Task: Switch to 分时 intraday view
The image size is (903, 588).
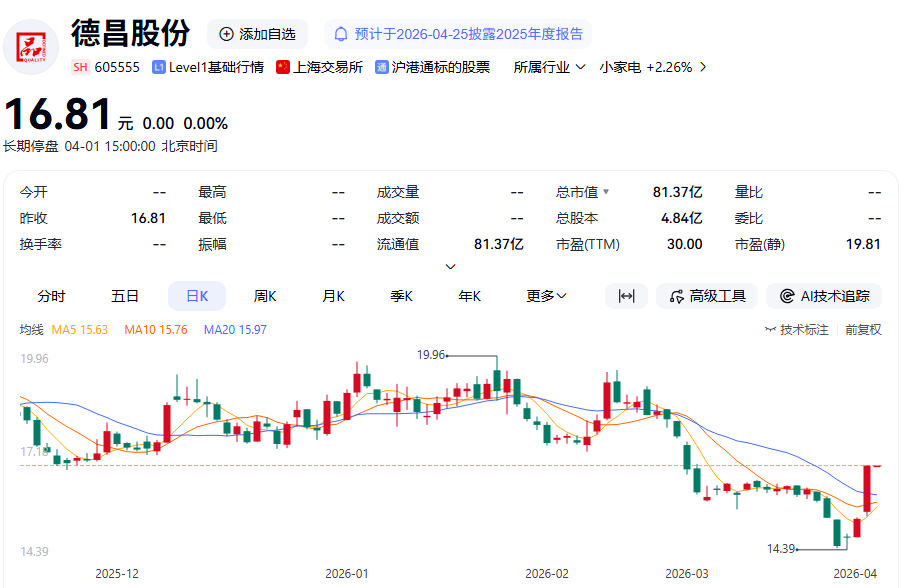Action: coord(51,296)
